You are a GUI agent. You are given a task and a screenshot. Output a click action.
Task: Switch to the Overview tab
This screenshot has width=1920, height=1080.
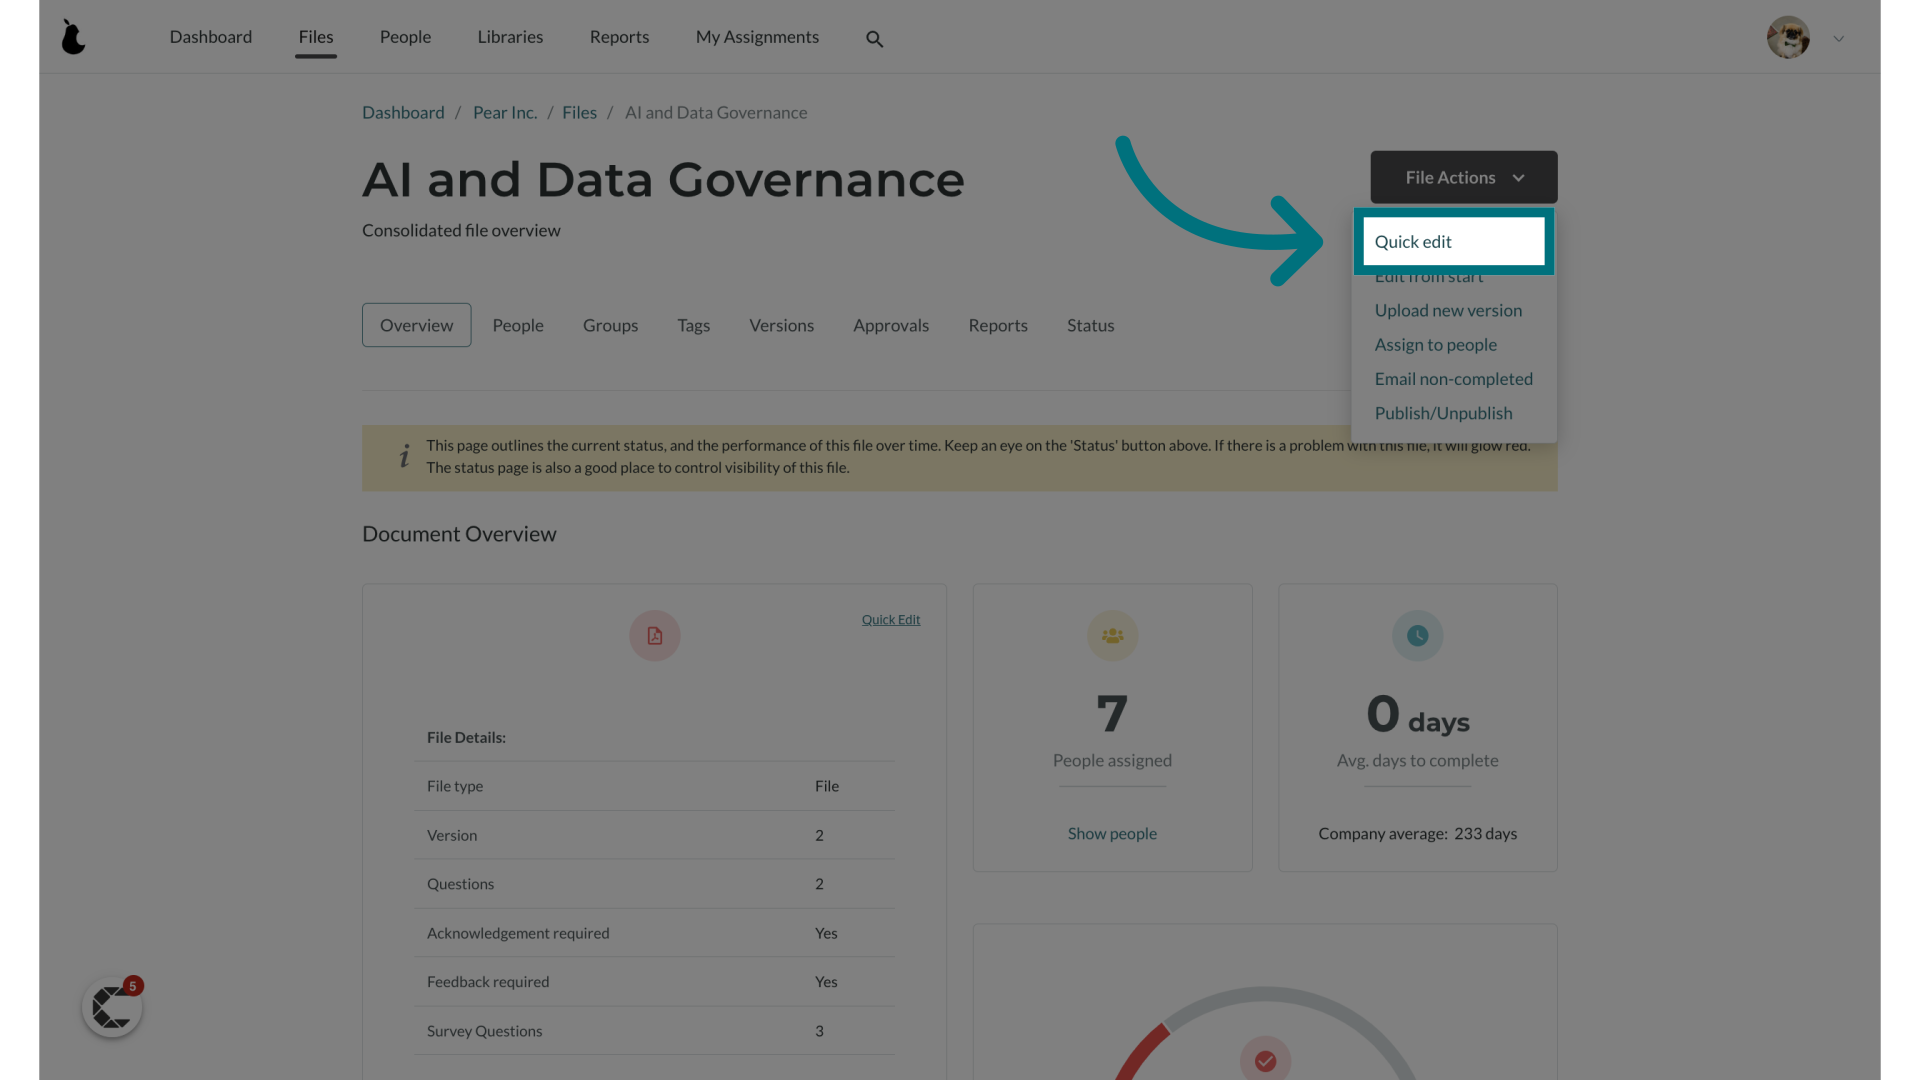point(416,325)
